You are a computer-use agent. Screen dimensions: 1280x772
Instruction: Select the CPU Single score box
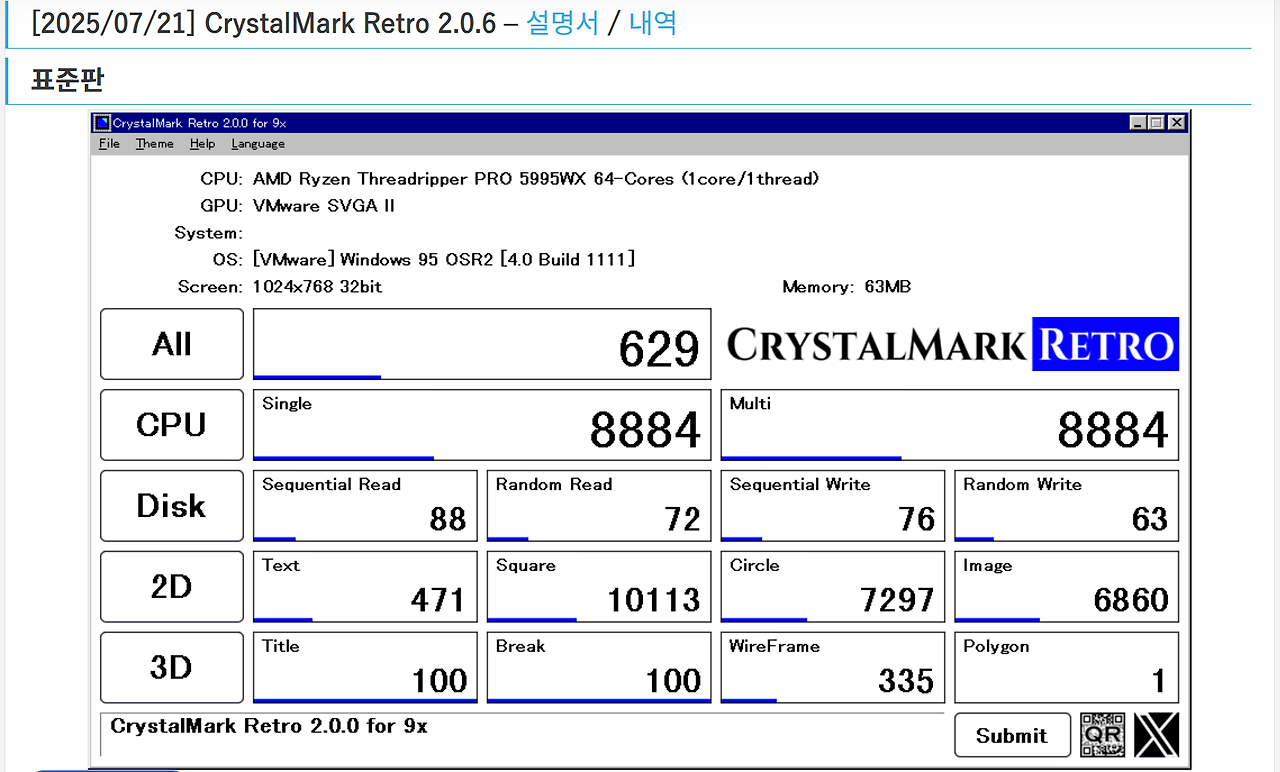(x=482, y=425)
